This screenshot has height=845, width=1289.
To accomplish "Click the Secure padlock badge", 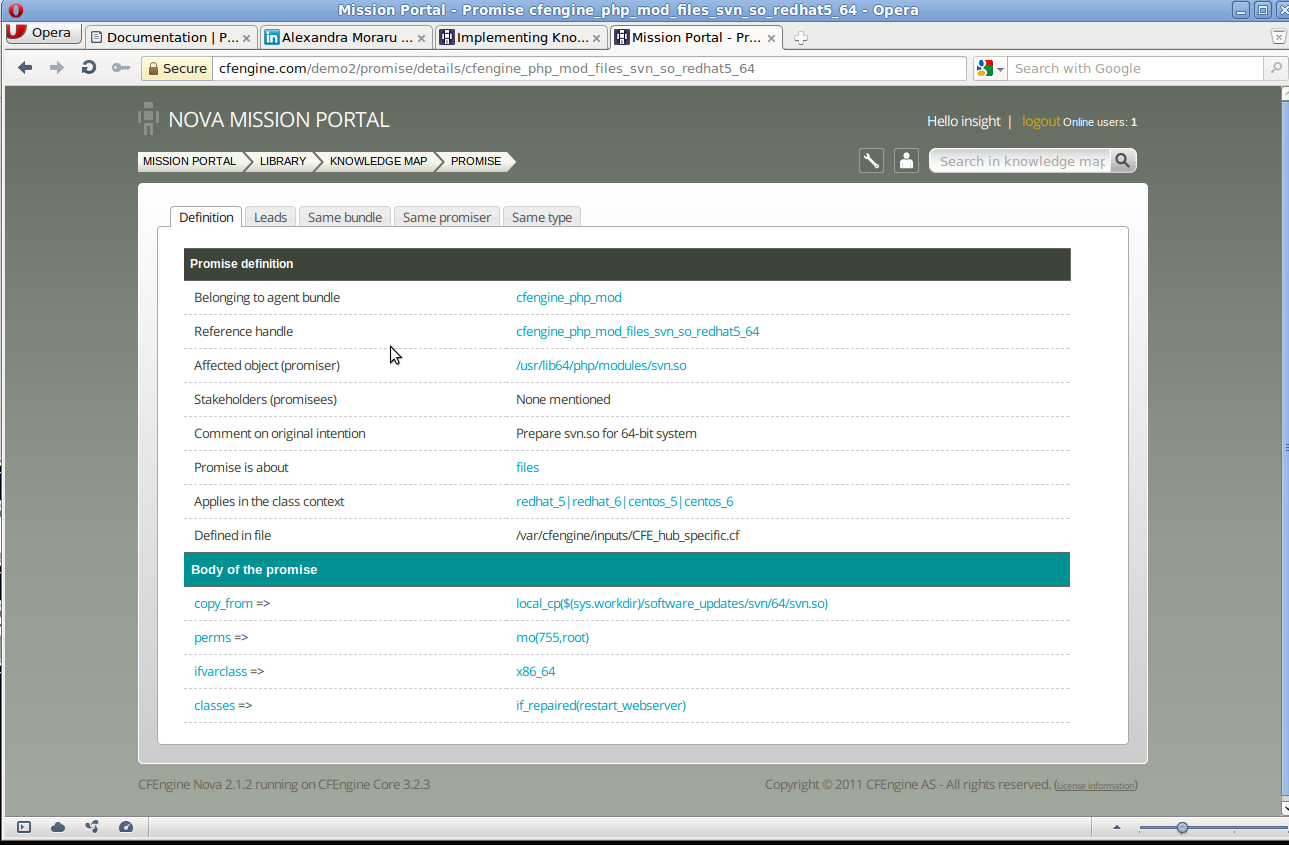I will 176,68.
